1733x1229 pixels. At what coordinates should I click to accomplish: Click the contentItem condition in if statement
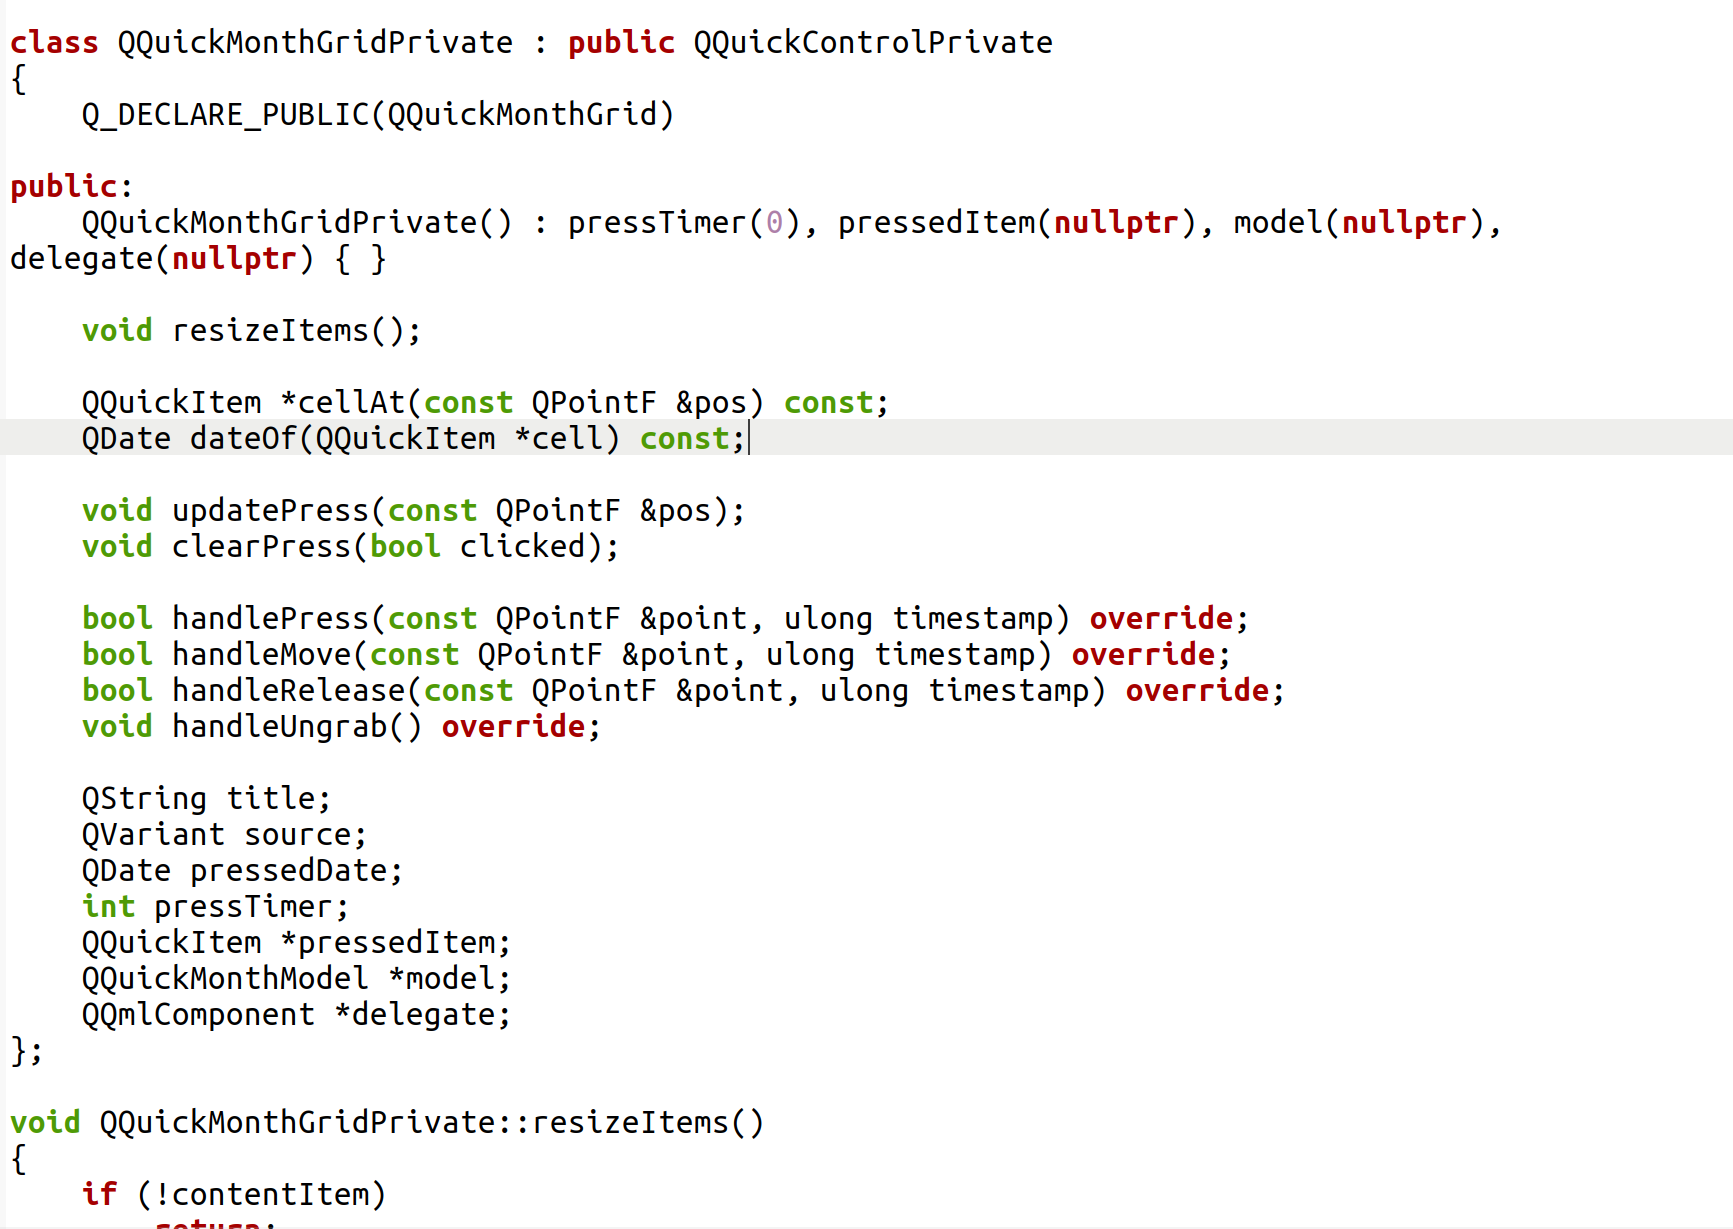click(x=270, y=1194)
